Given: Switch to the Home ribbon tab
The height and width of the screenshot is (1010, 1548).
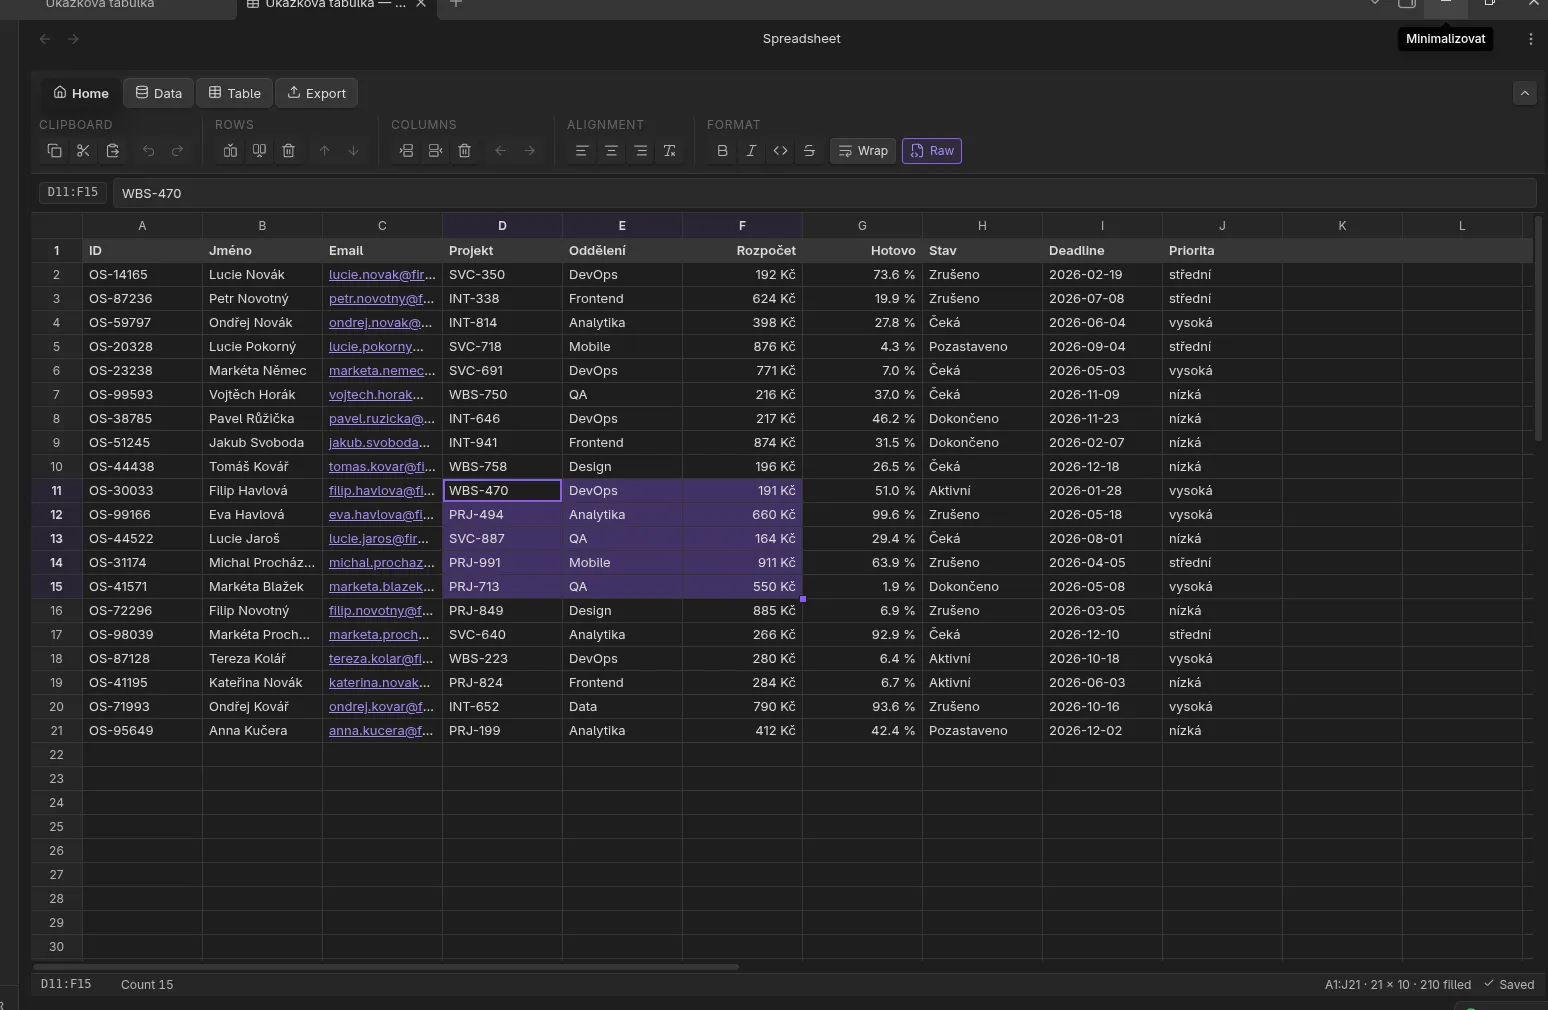Looking at the screenshot, I should (81, 93).
